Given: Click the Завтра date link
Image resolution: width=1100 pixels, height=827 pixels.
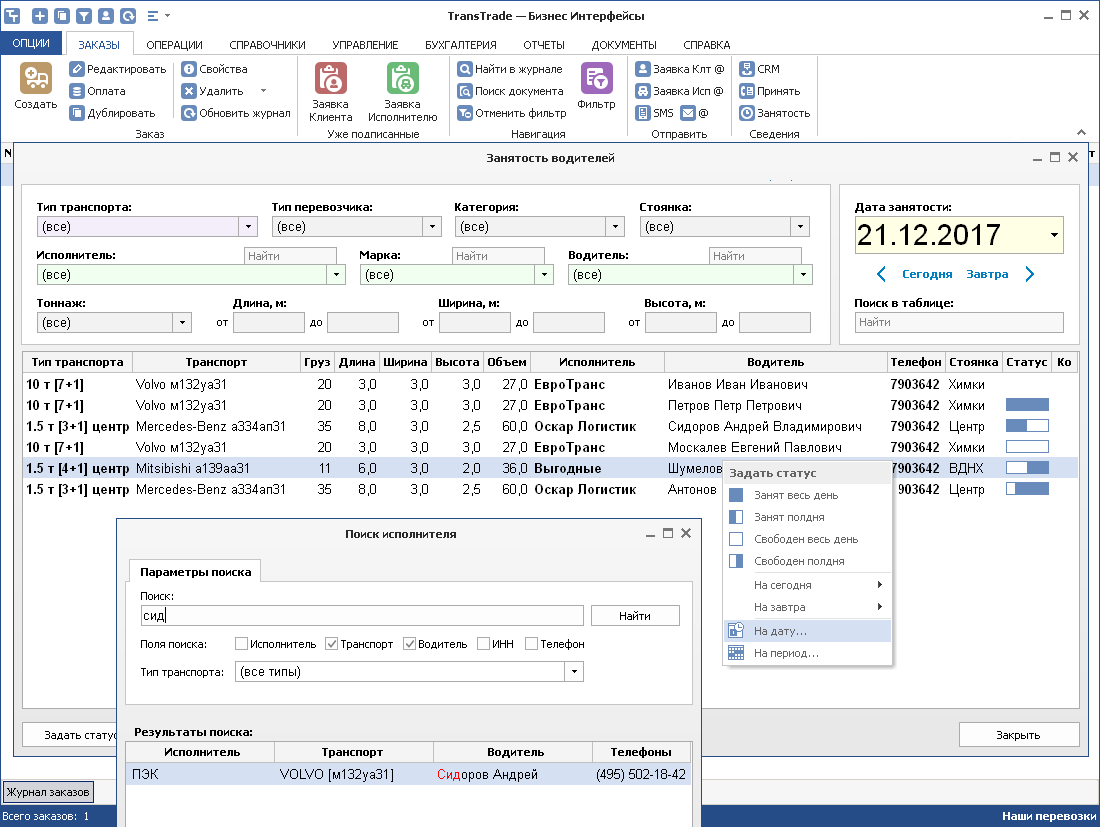Looking at the screenshot, I should coord(987,274).
